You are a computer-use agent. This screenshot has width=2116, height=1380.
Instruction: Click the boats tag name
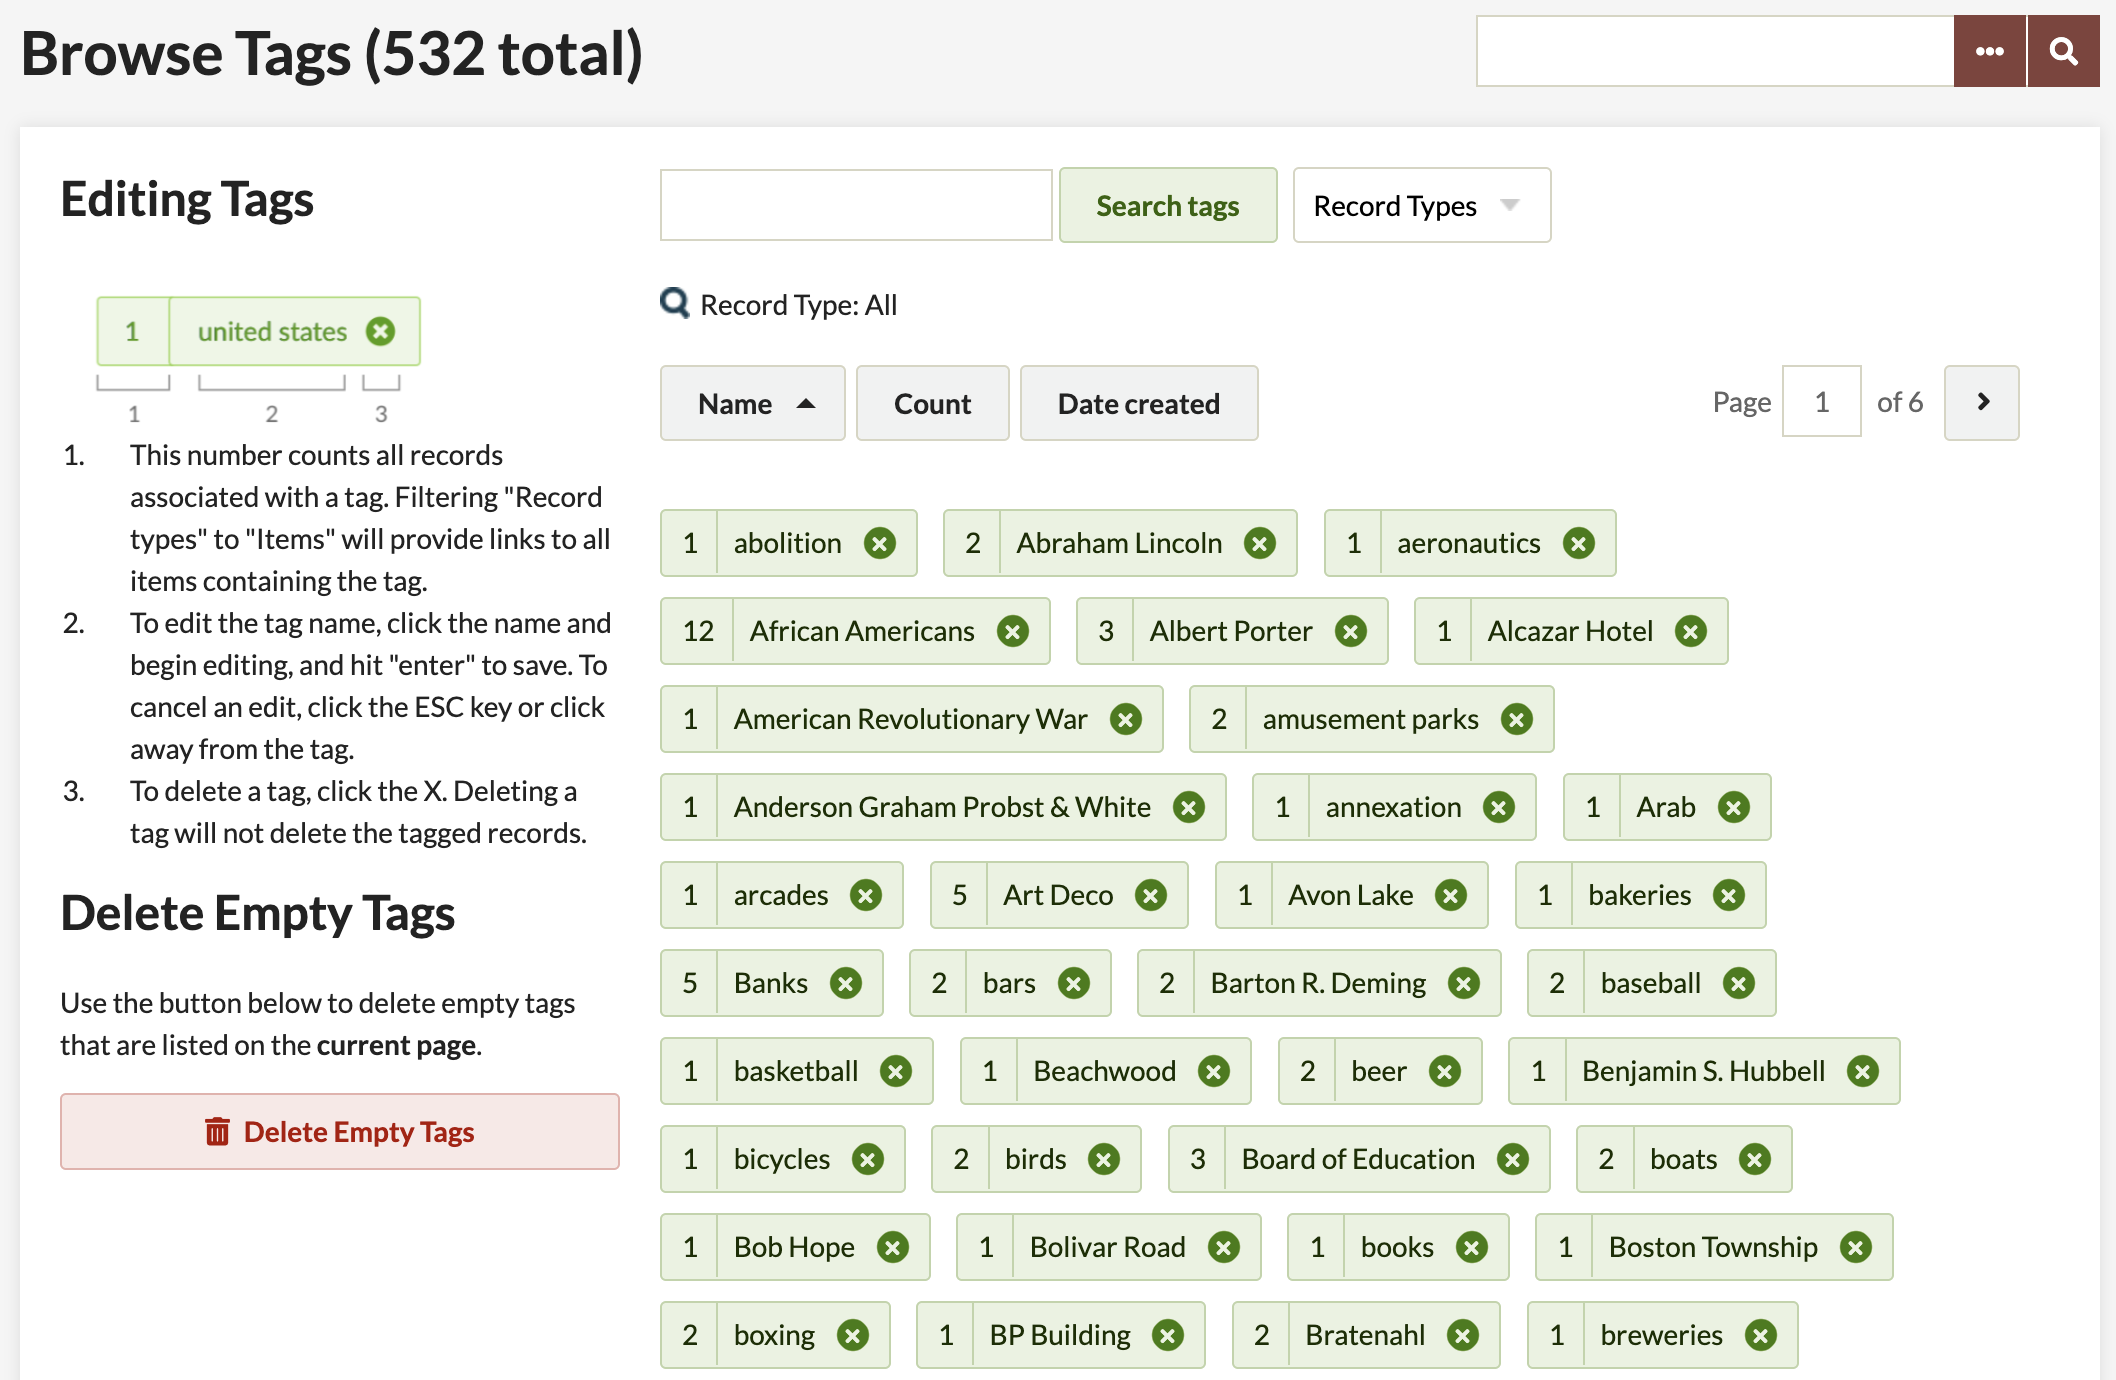1684,1159
